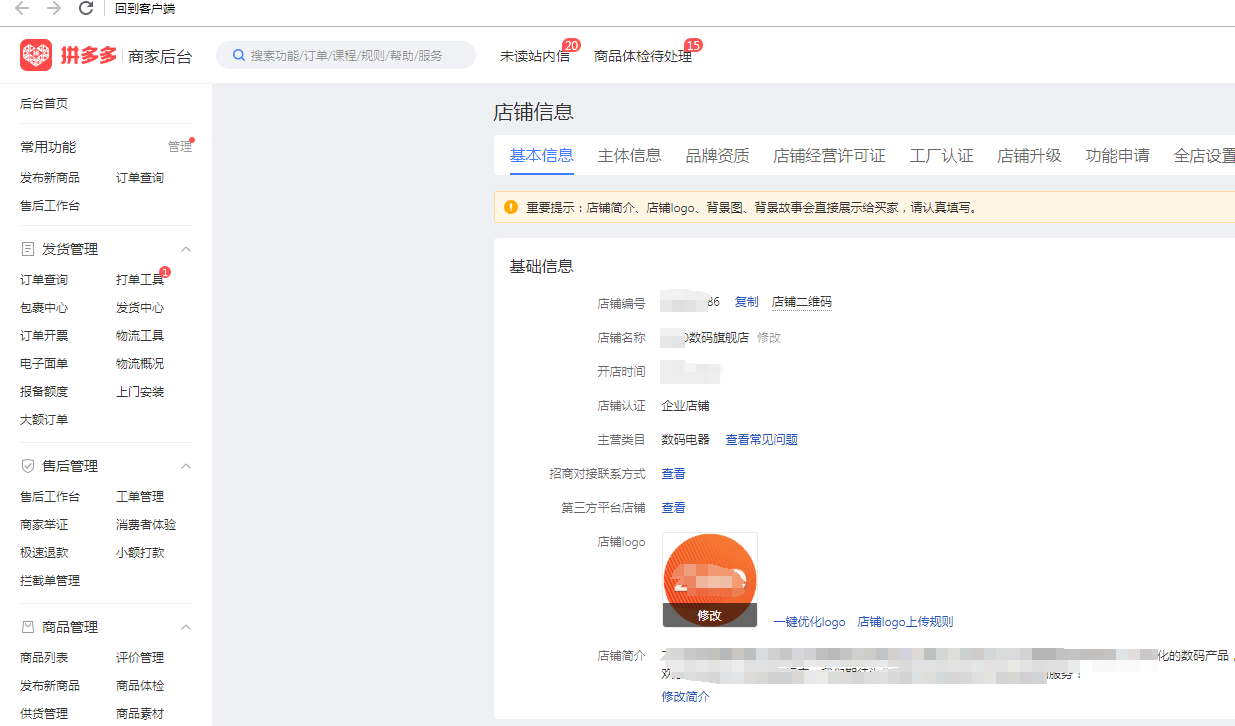Click 一键优化logo link

809,622
